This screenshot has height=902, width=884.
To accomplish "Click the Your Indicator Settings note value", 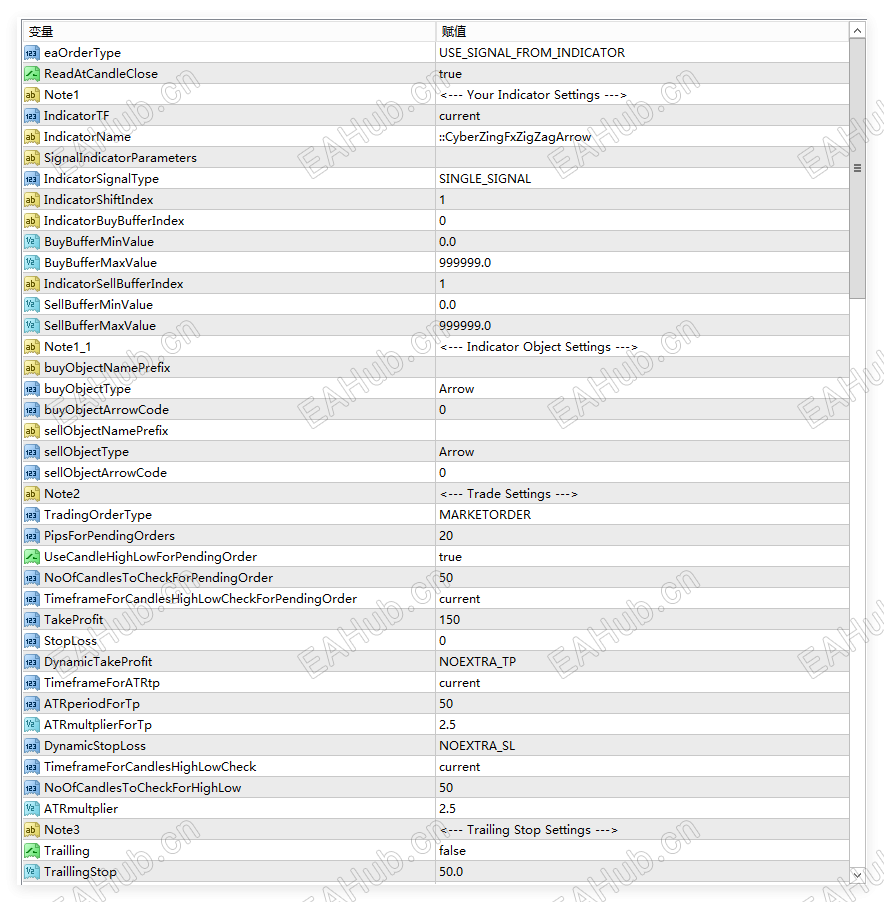I will click(x=533, y=95).
